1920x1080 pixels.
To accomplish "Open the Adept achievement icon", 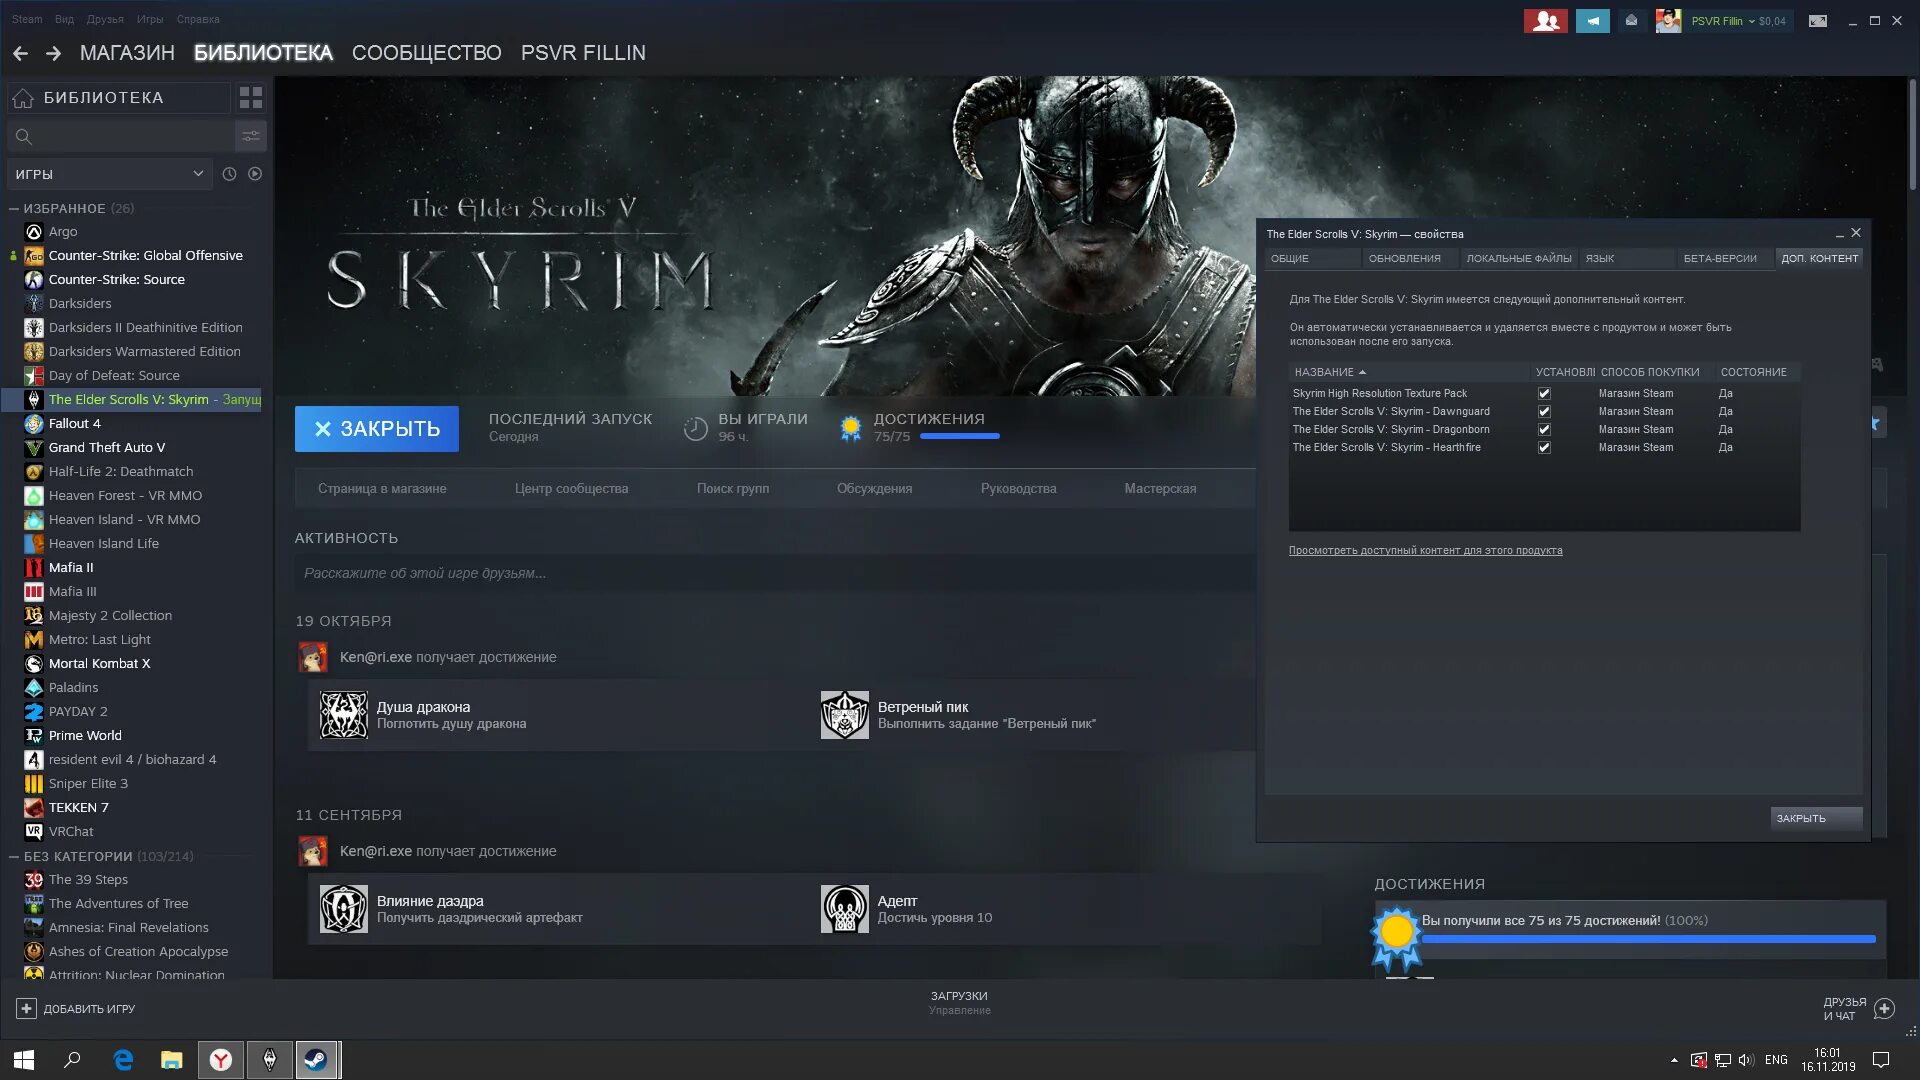I will pos(845,909).
